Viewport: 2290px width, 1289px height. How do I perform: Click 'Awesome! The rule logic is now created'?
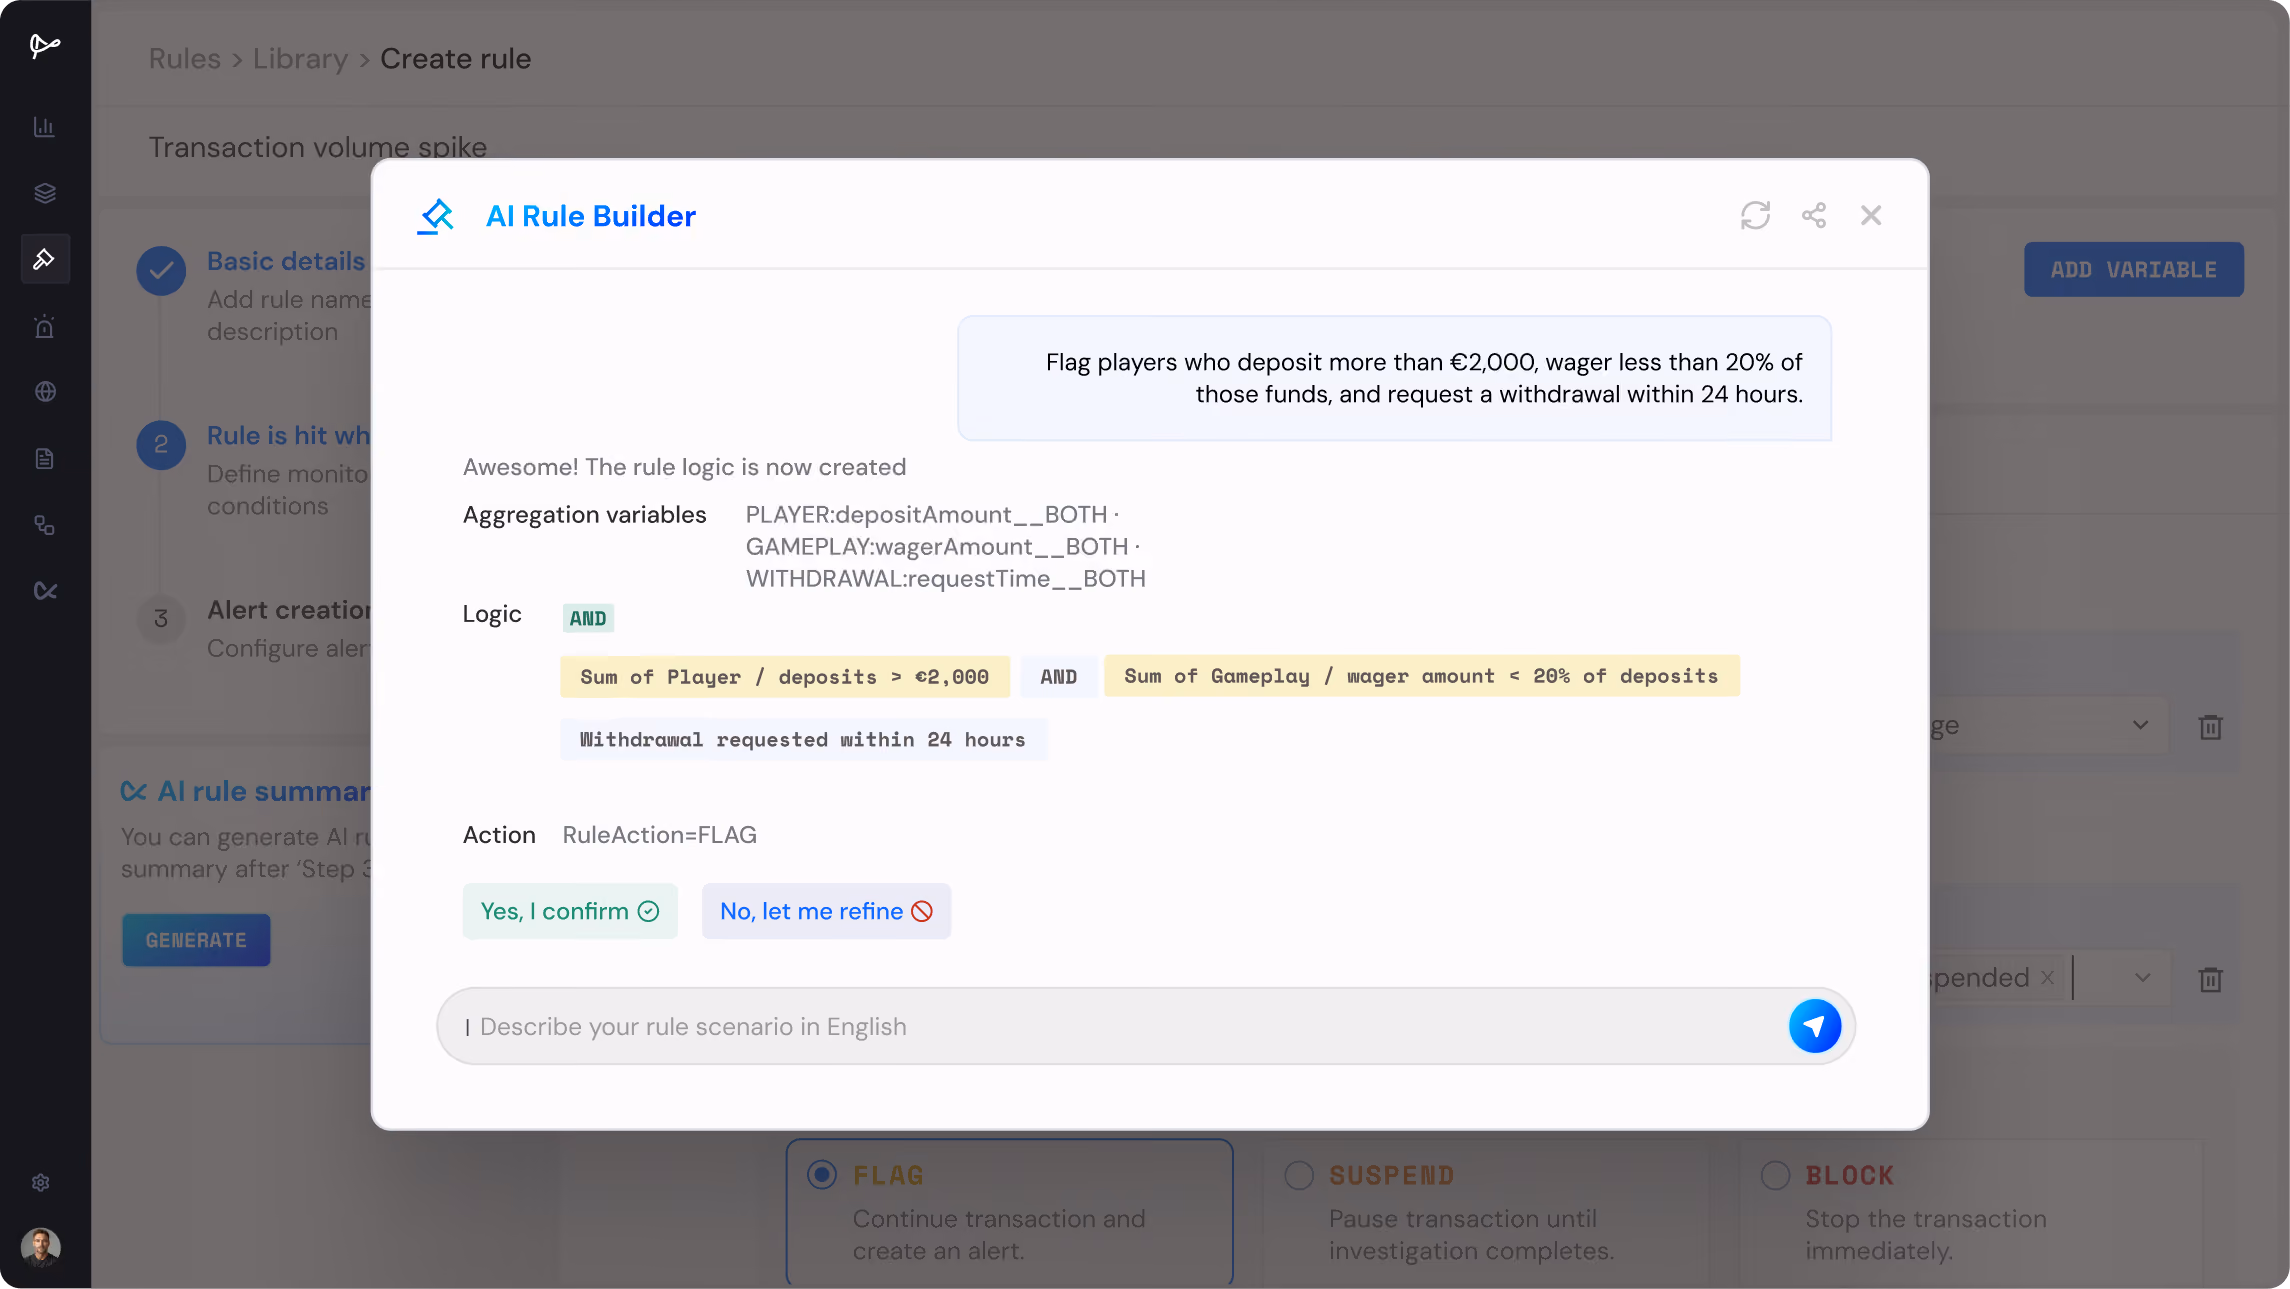click(684, 467)
